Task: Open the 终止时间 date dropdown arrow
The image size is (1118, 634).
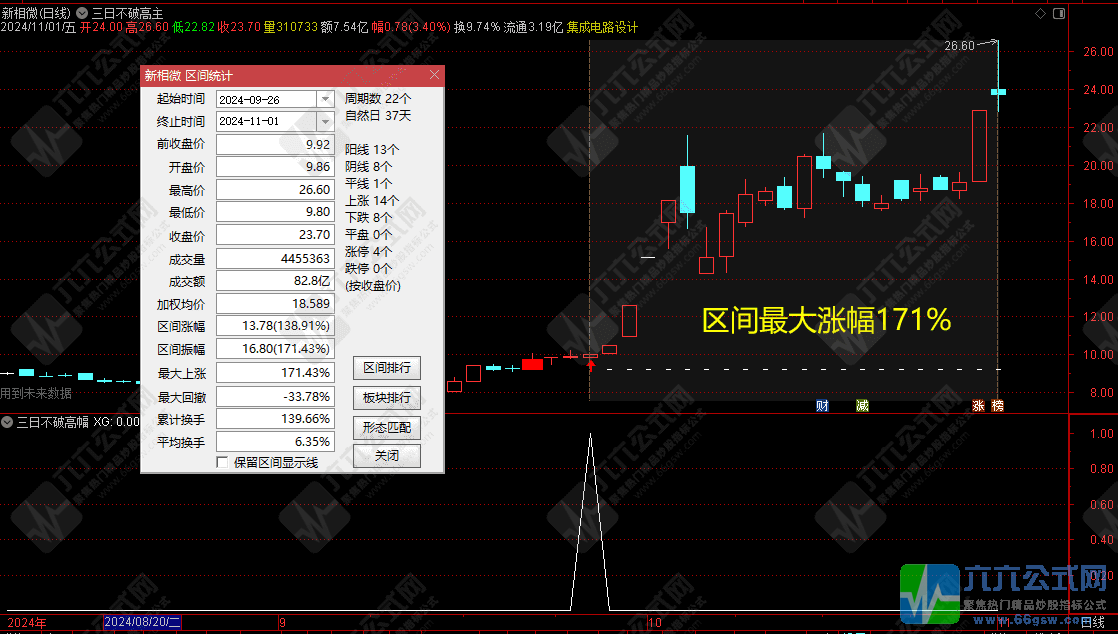Action: (325, 121)
